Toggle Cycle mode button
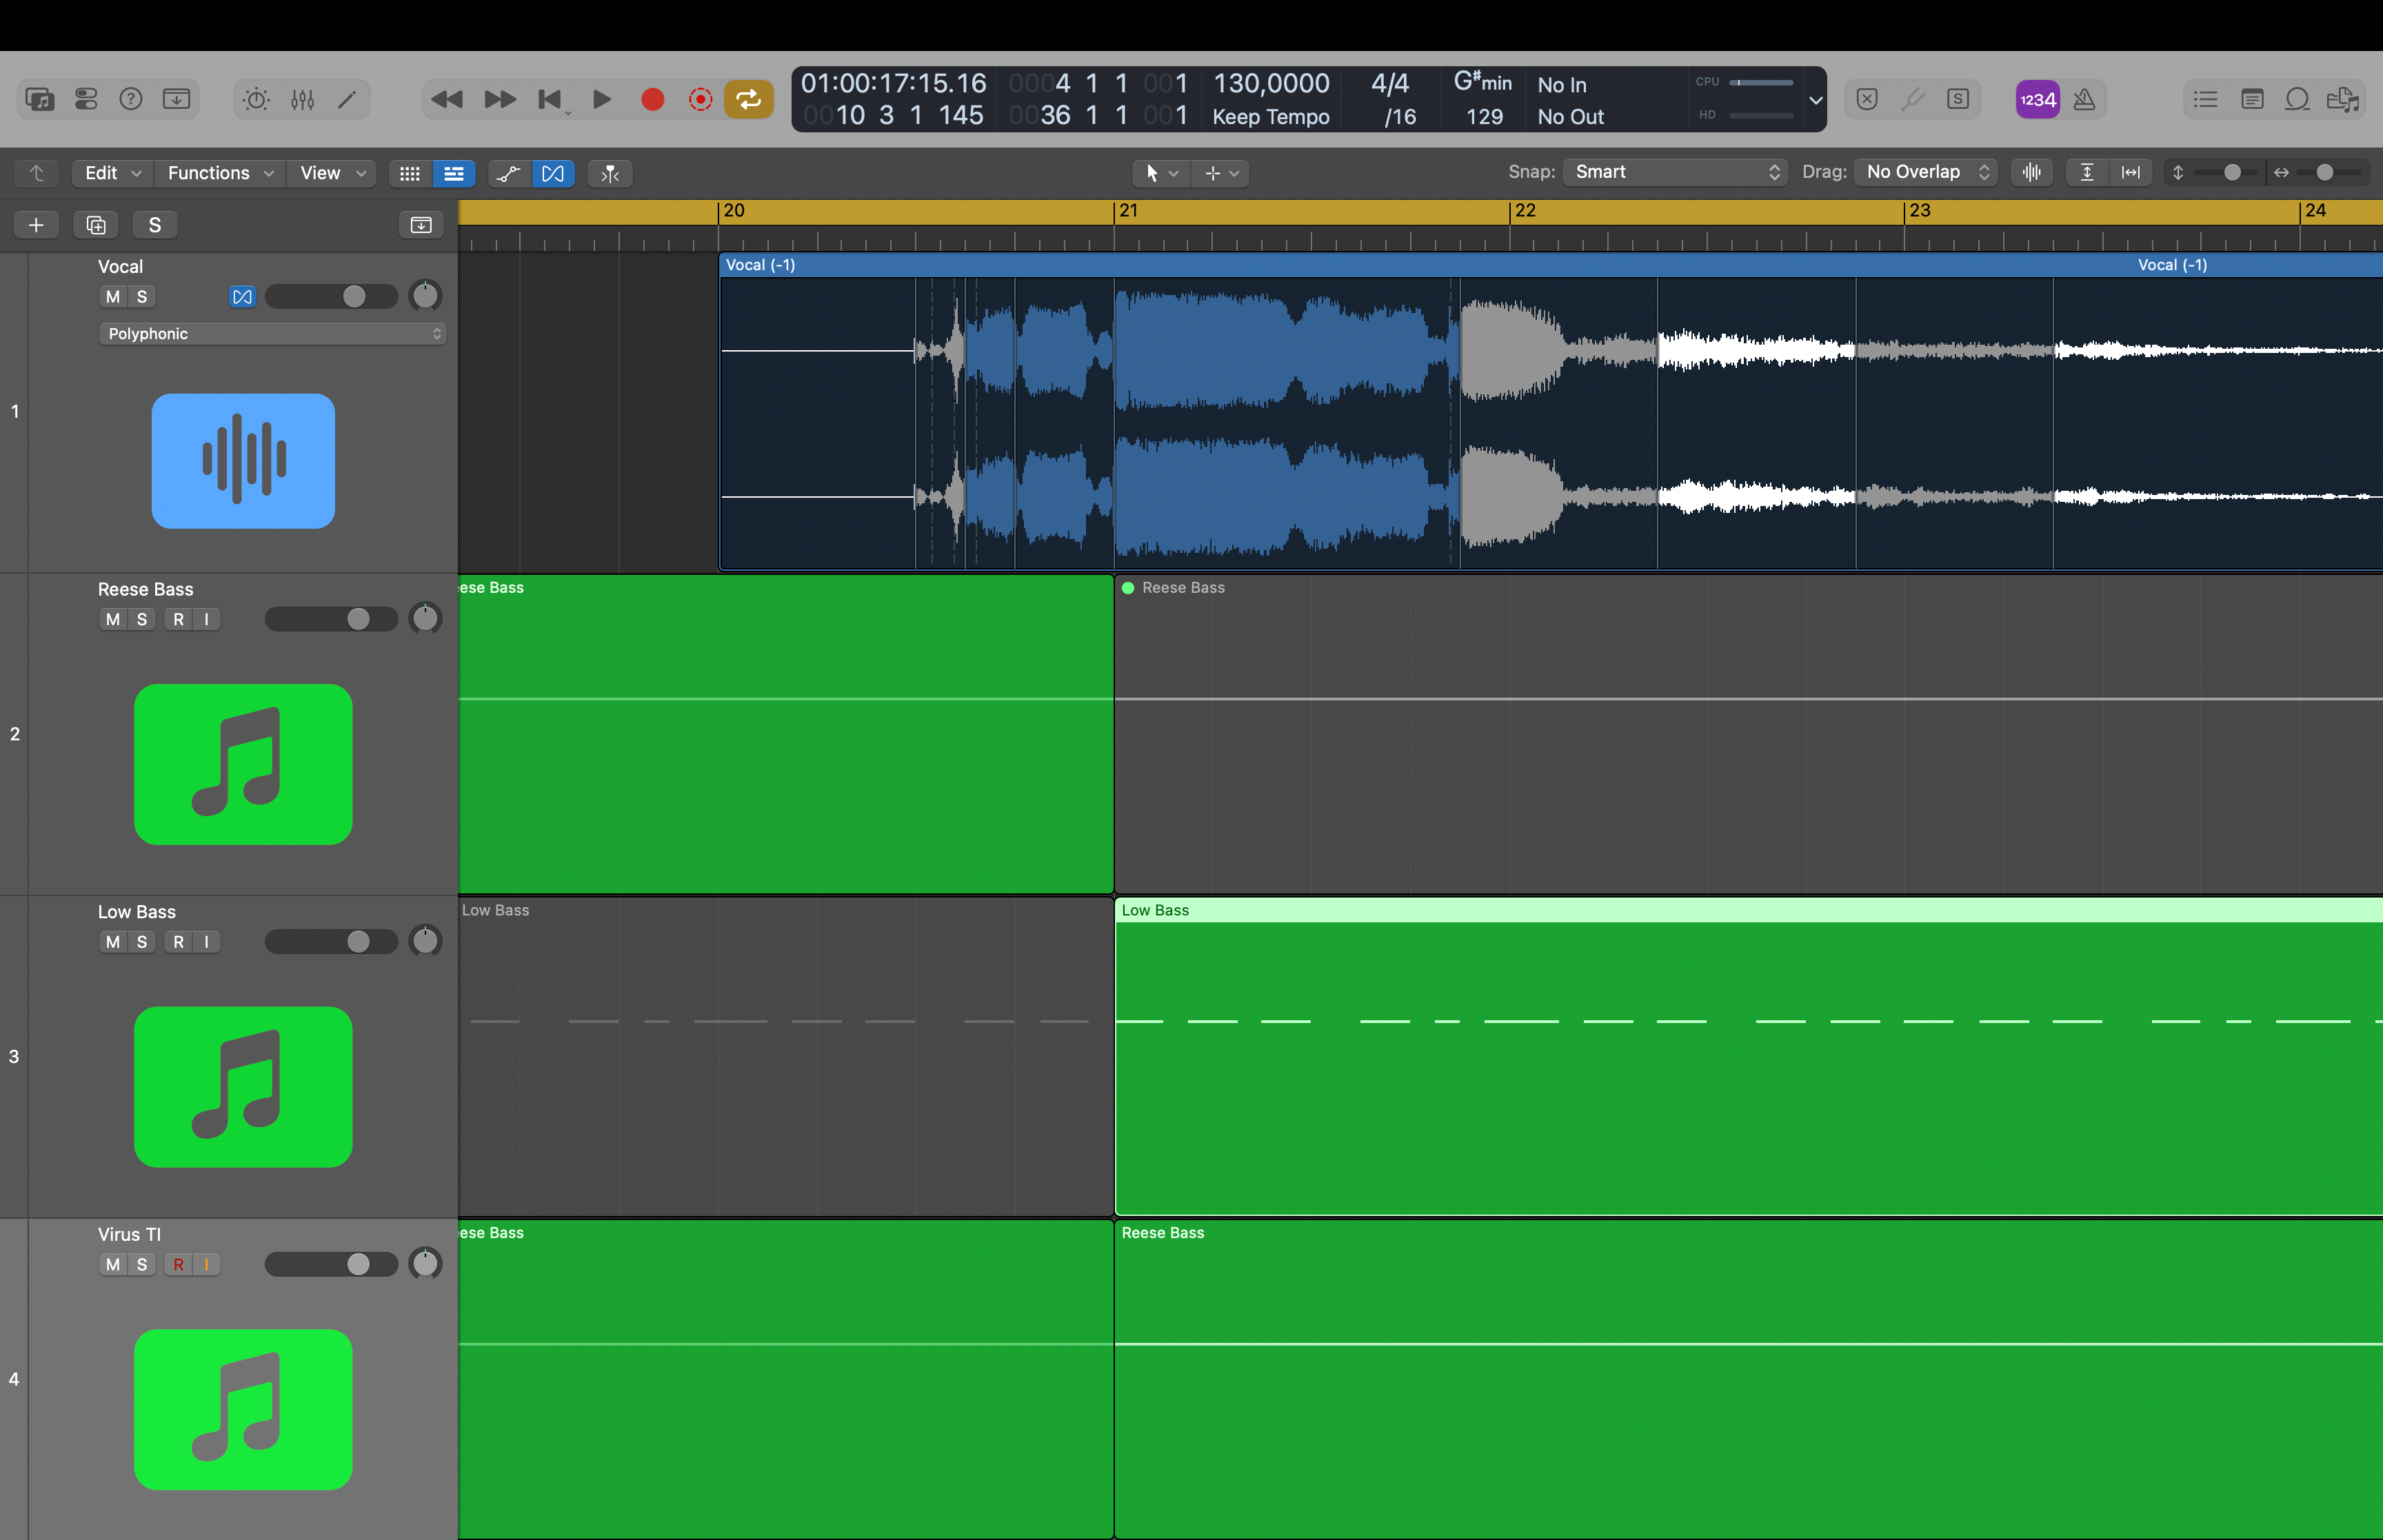Image resolution: width=2383 pixels, height=1540 pixels. tap(748, 99)
